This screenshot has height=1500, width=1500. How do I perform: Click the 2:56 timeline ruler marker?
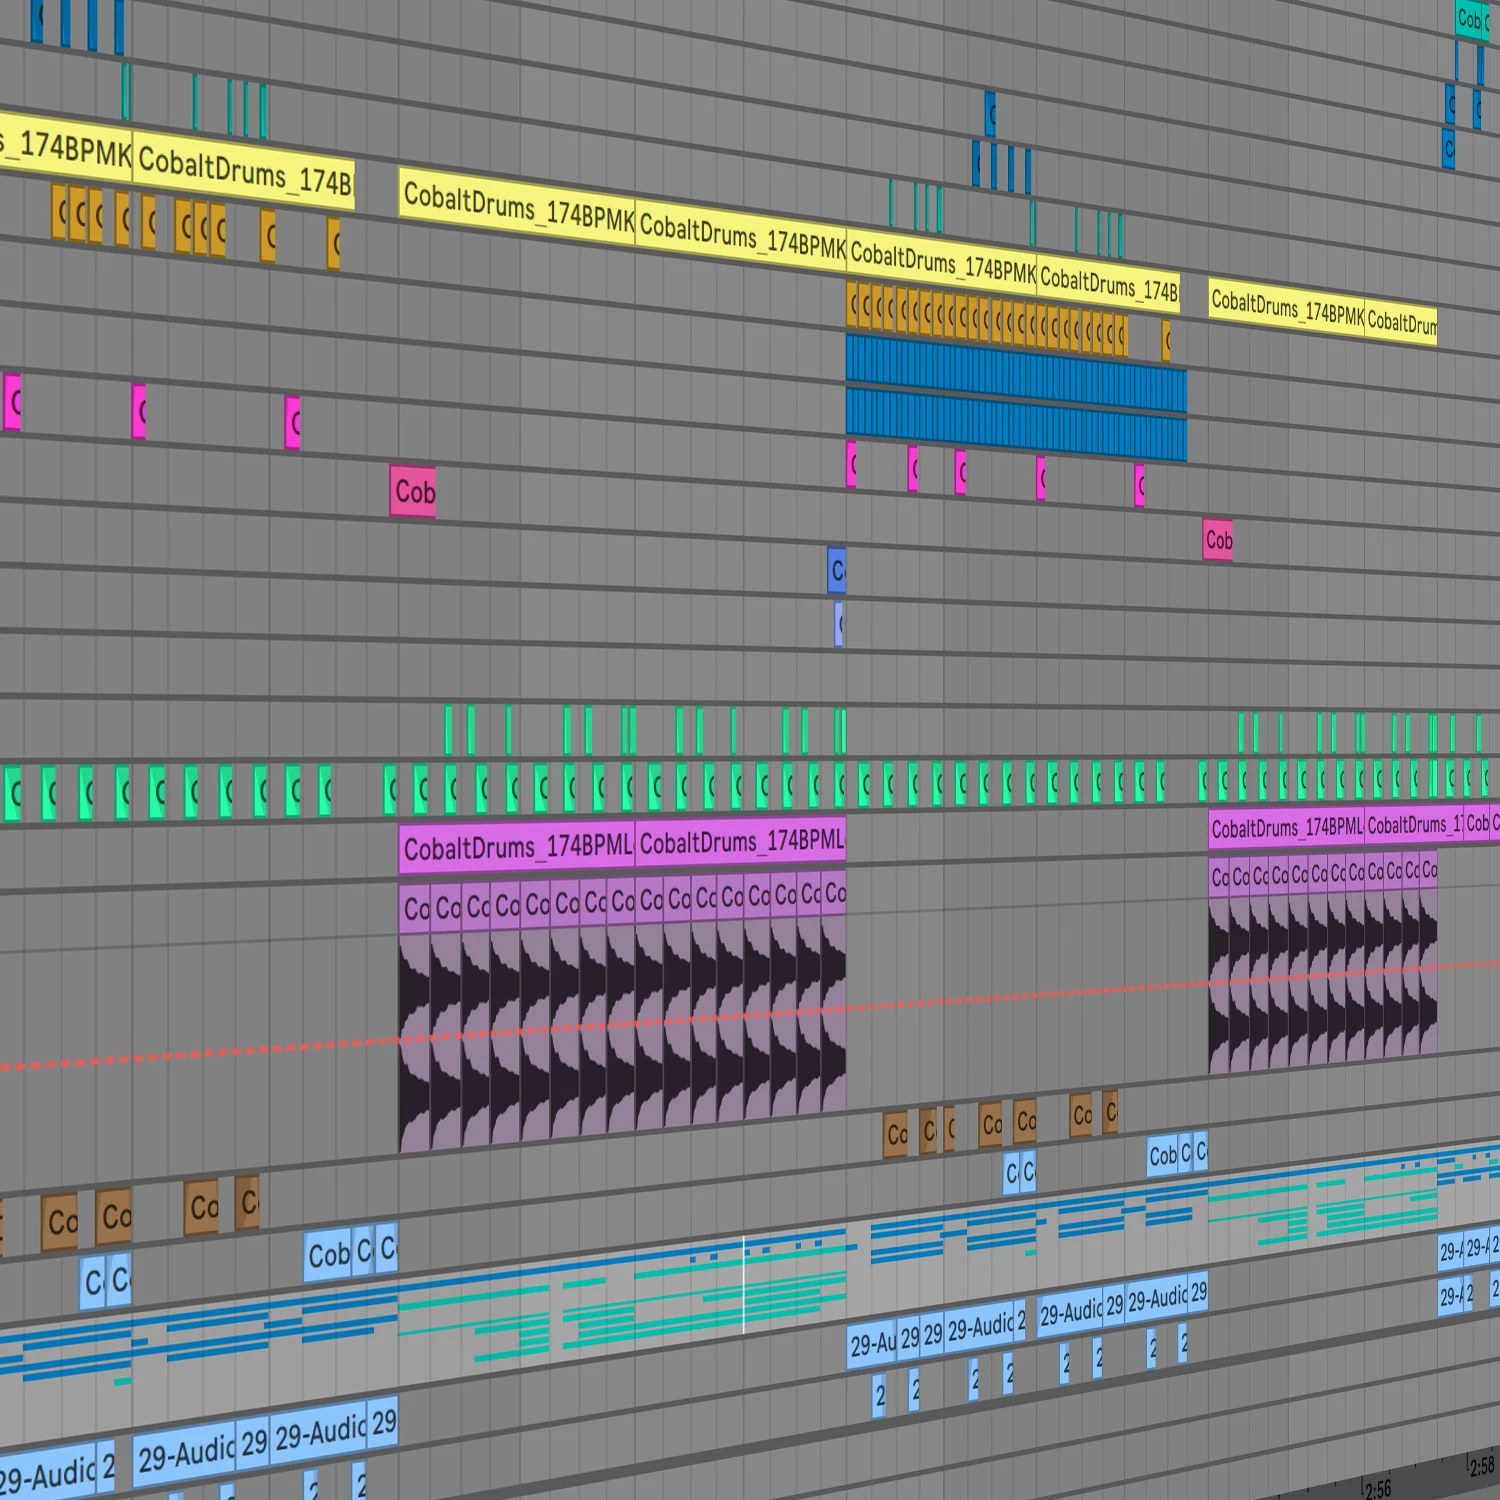coord(1377,1489)
